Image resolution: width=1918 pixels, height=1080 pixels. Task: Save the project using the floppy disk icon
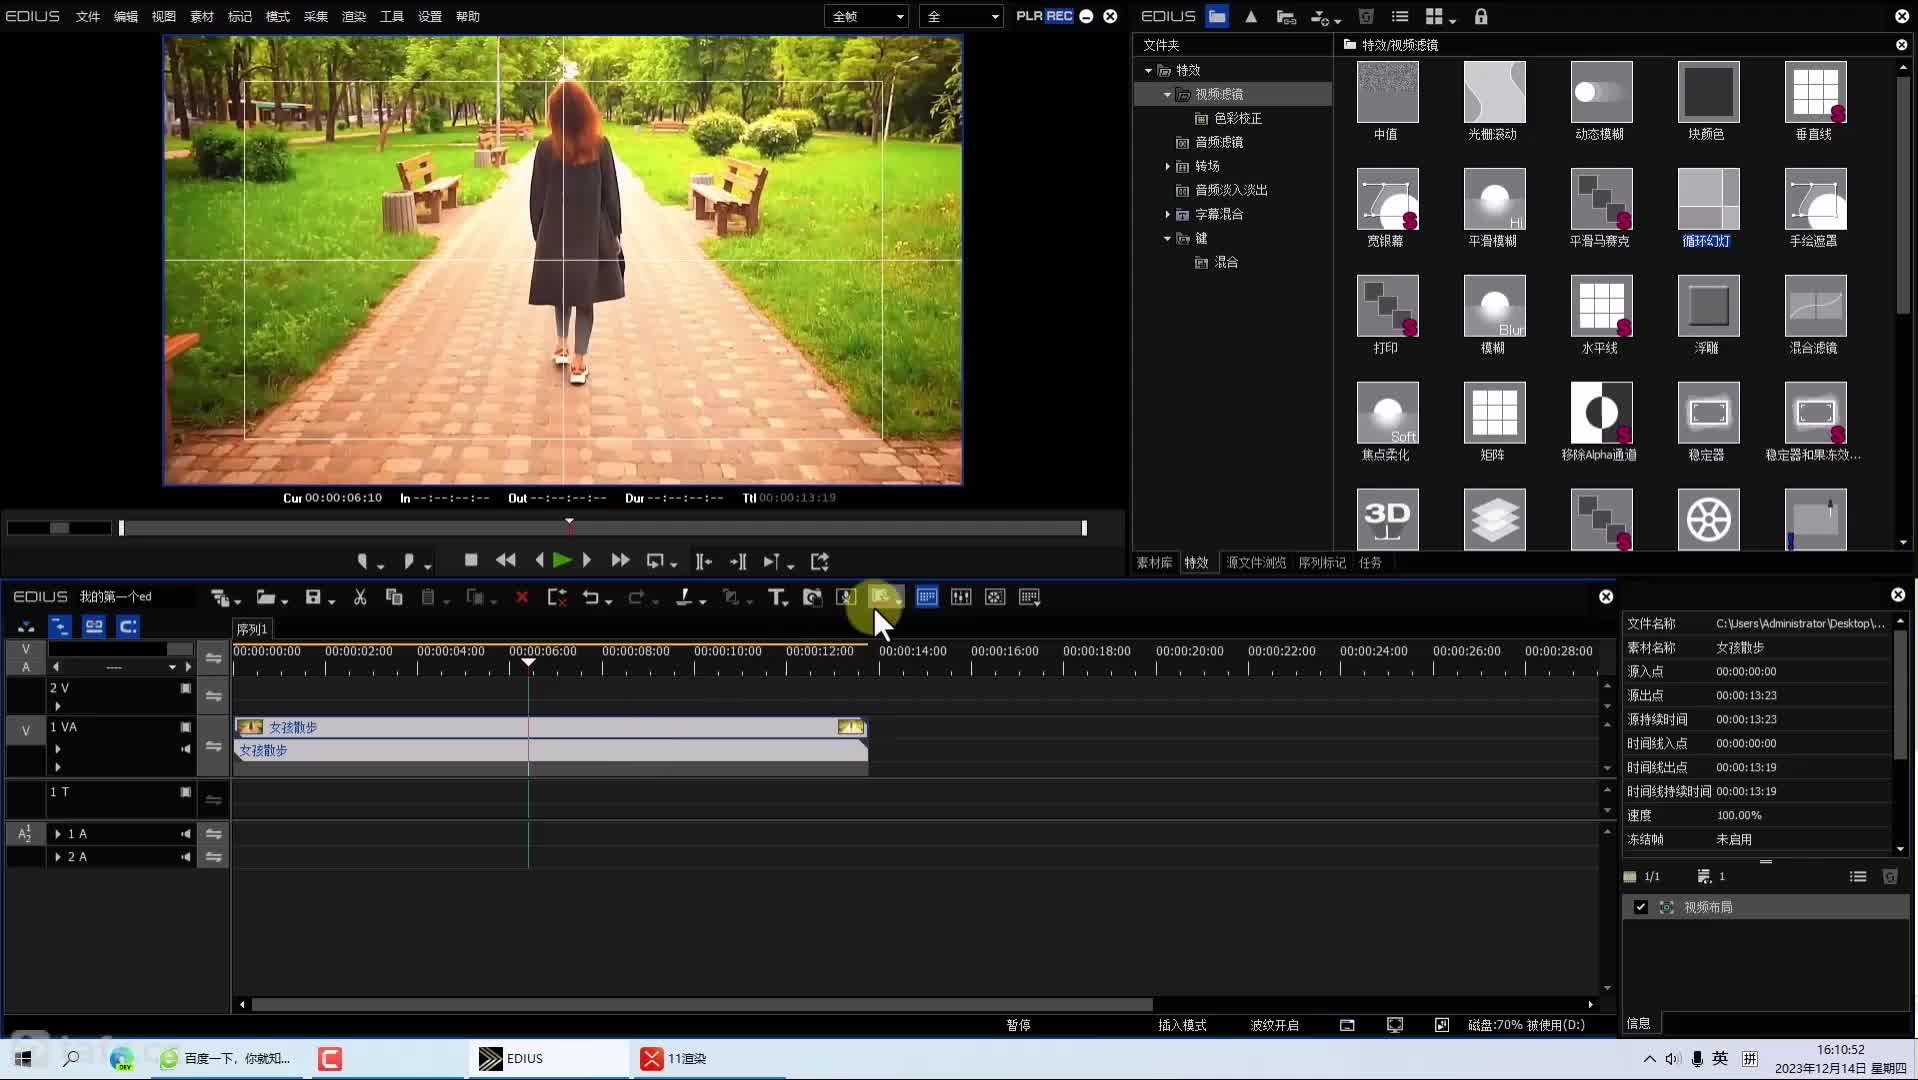tap(313, 597)
